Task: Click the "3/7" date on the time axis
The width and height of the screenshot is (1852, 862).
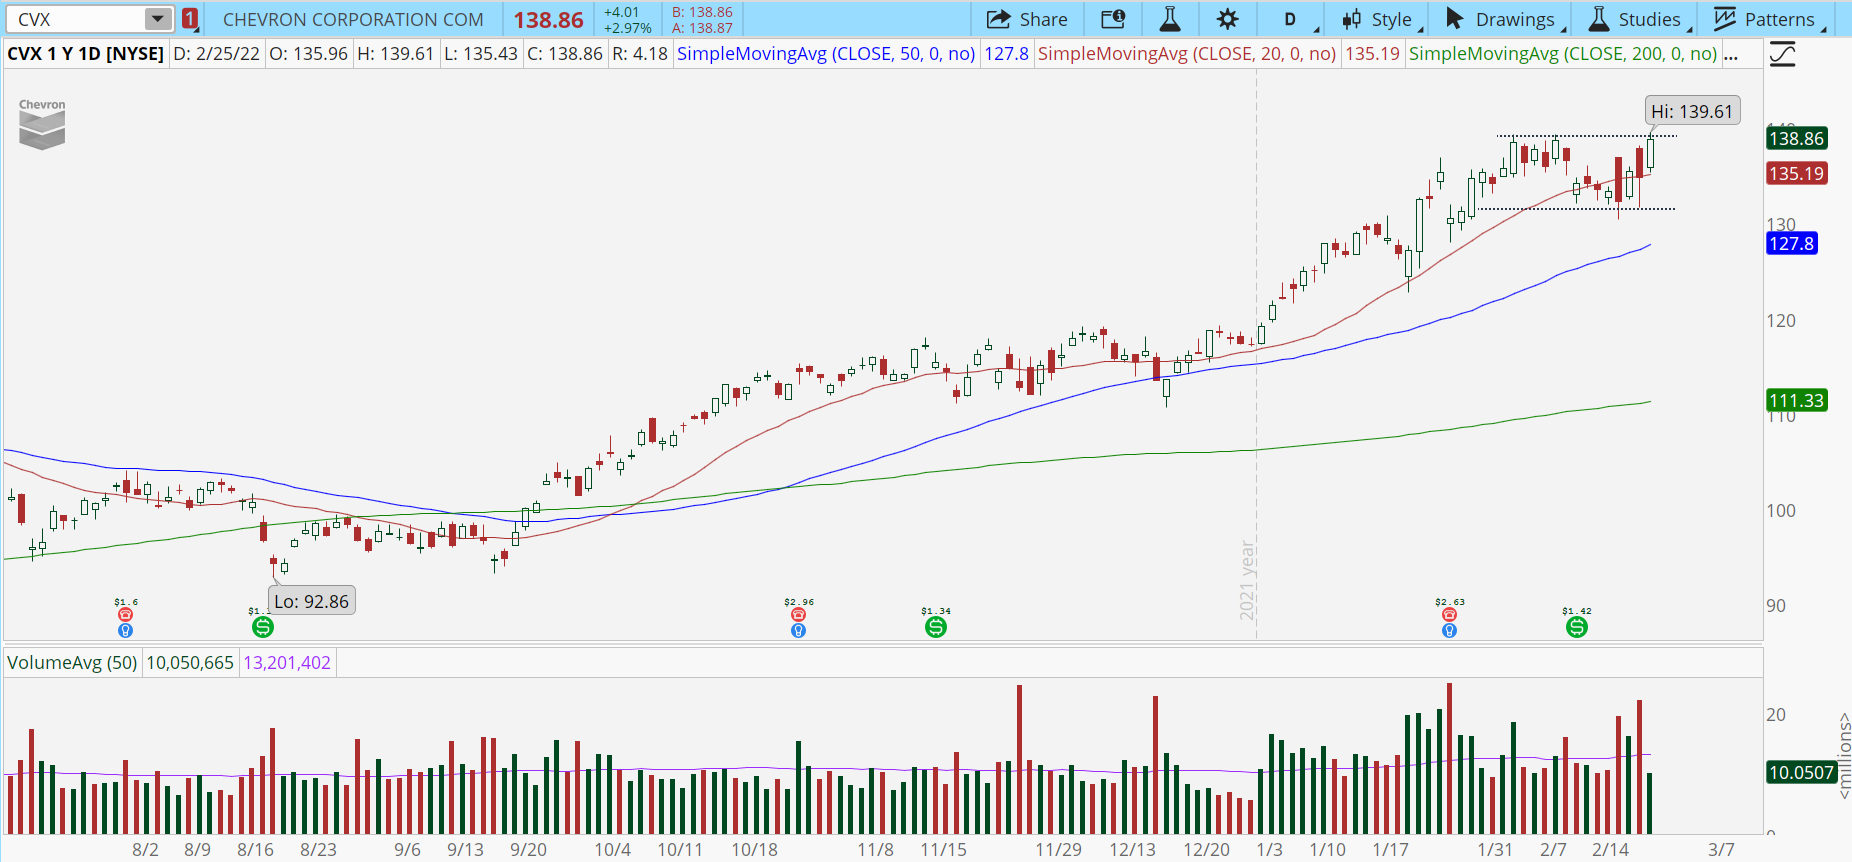Action: [x=1721, y=849]
